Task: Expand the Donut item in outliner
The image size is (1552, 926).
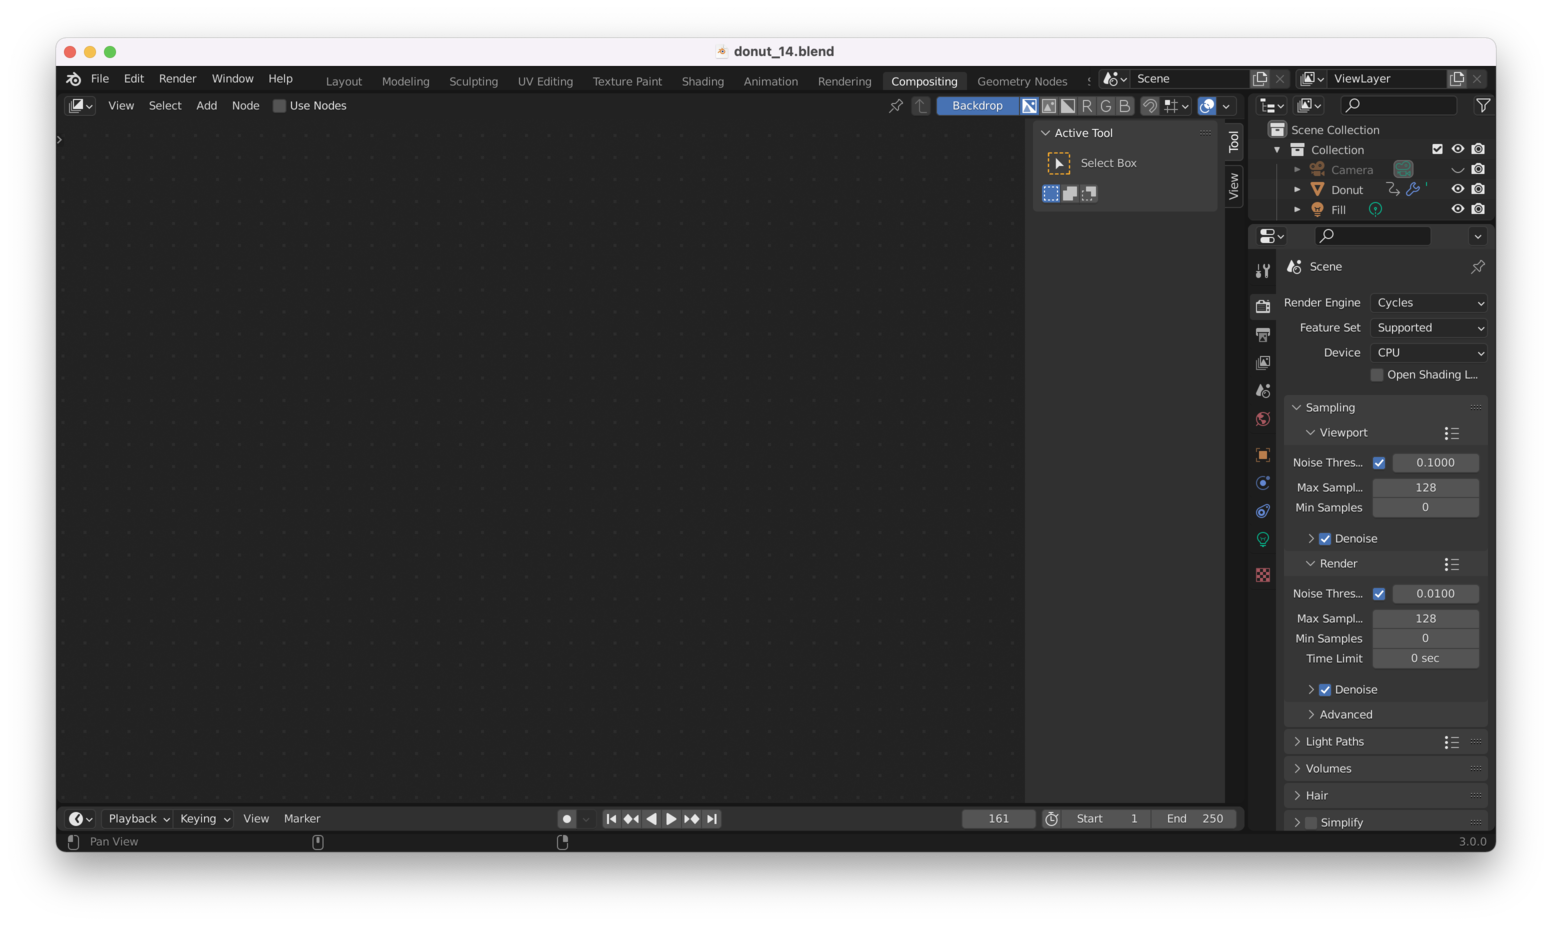Action: pyautogui.click(x=1297, y=190)
